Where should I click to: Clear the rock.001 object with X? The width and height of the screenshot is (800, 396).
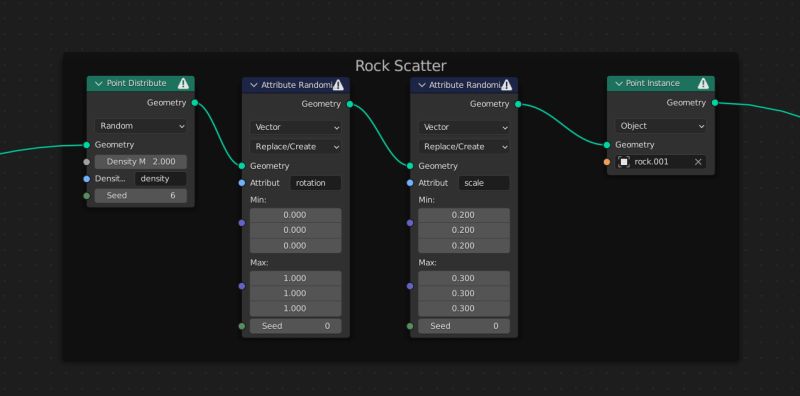click(698, 162)
